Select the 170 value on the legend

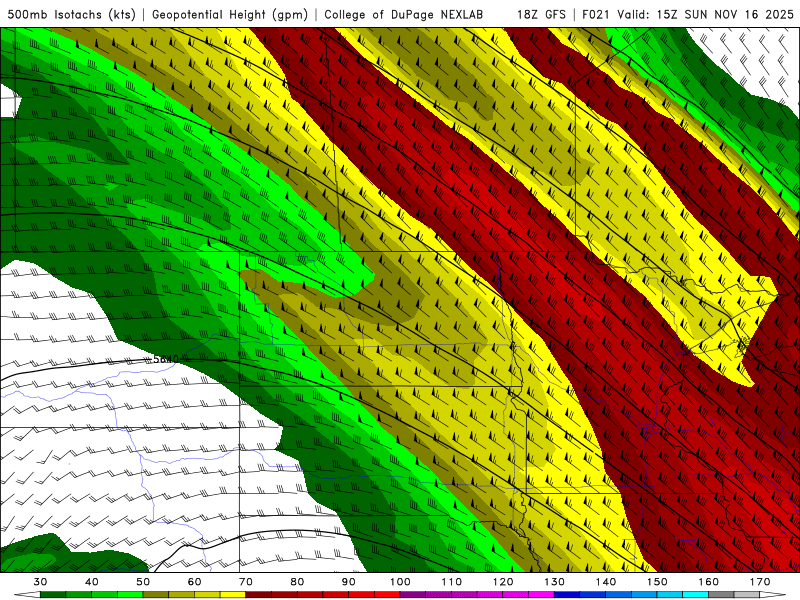click(760, 582)
